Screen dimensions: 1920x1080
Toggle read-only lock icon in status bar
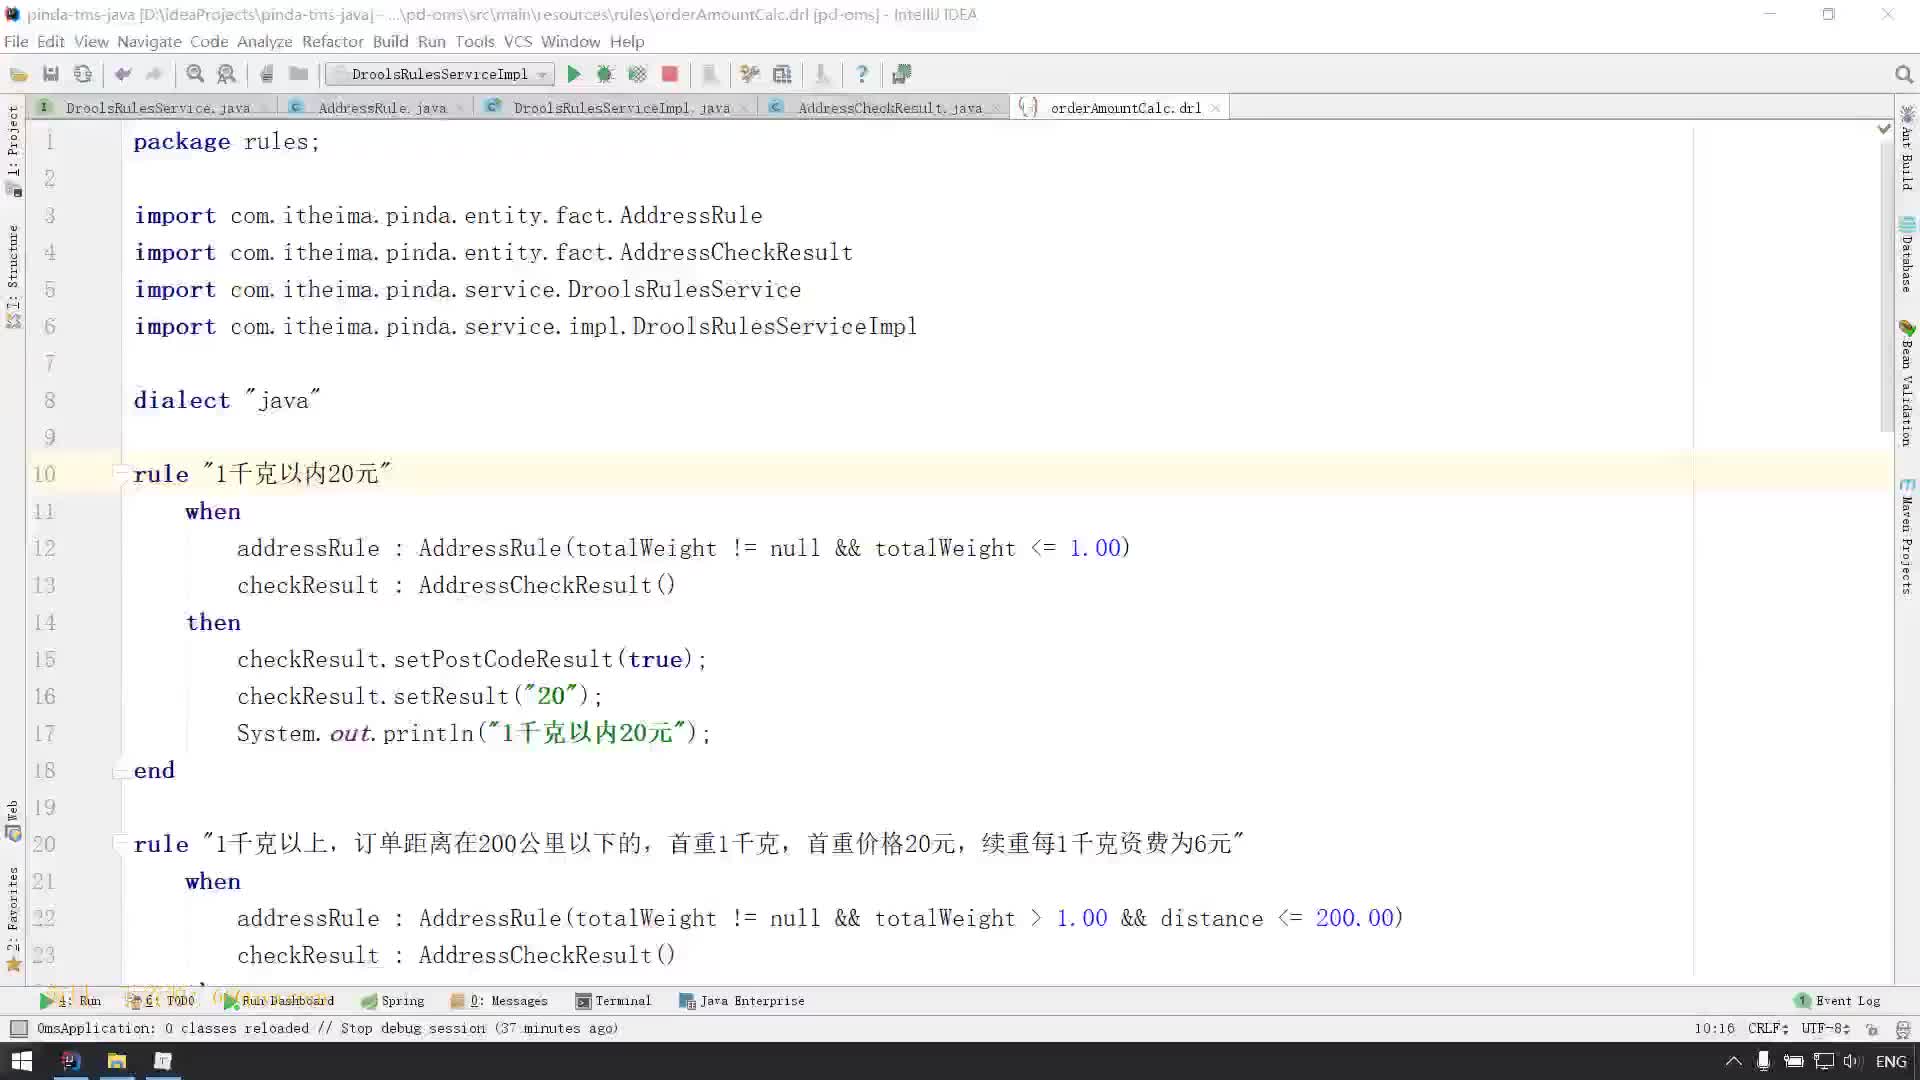pyautogui.click(x=1872, y=1028)
